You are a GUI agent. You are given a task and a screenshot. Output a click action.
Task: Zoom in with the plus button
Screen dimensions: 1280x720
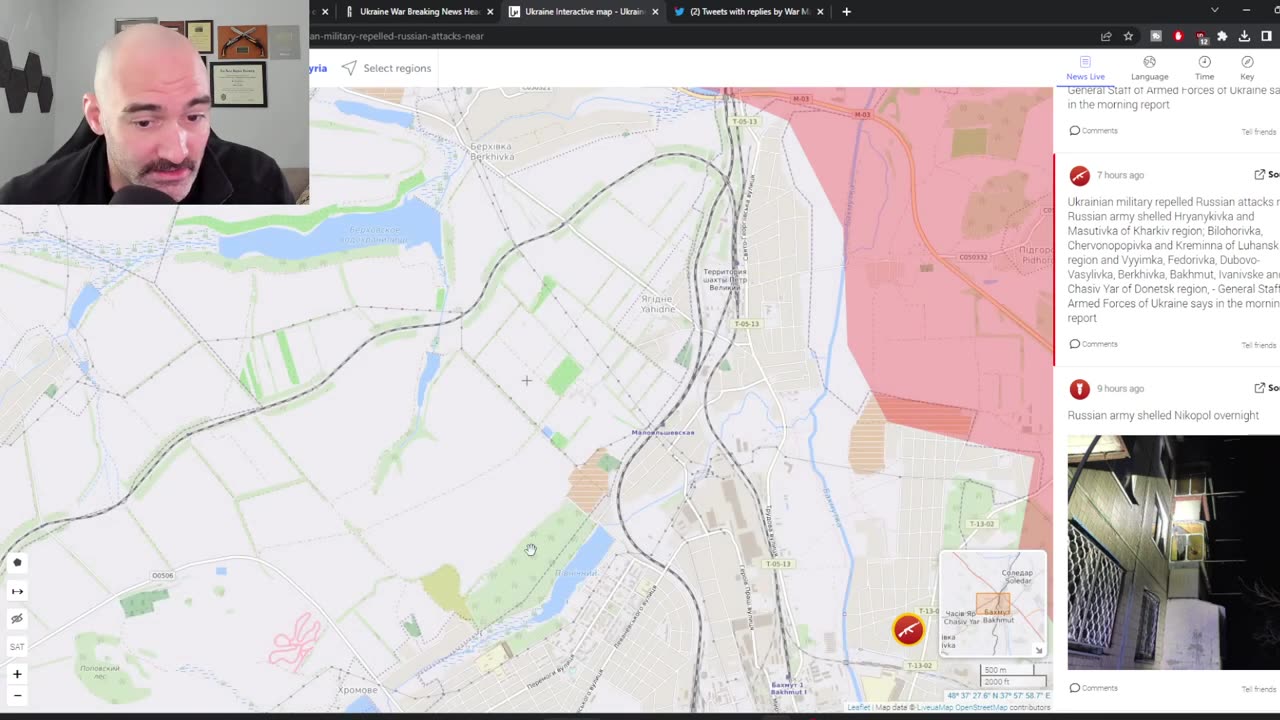click(x=17, y=674)
